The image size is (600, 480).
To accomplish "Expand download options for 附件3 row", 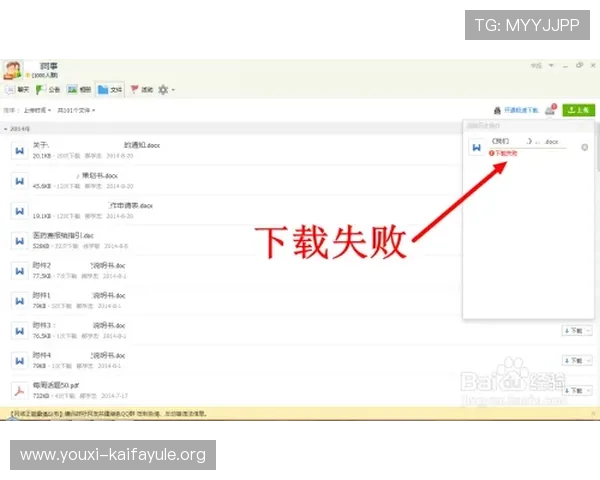I will point(589,331).
